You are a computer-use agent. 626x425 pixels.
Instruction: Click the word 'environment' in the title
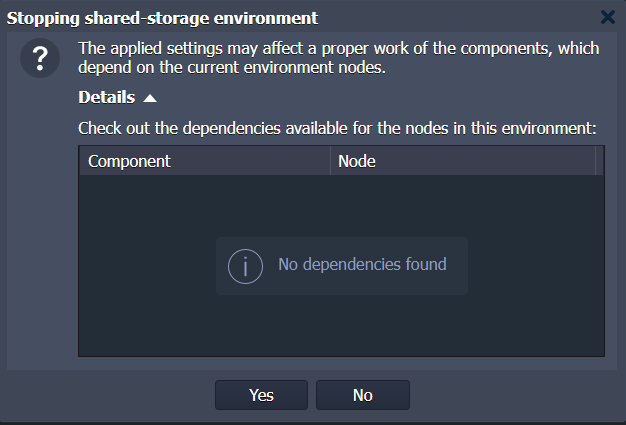[x=265, y=18]
